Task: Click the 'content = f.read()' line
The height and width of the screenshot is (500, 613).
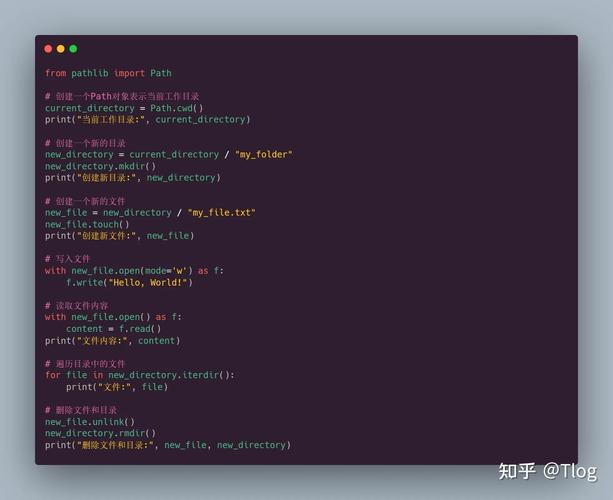Action: pos(113,328)
